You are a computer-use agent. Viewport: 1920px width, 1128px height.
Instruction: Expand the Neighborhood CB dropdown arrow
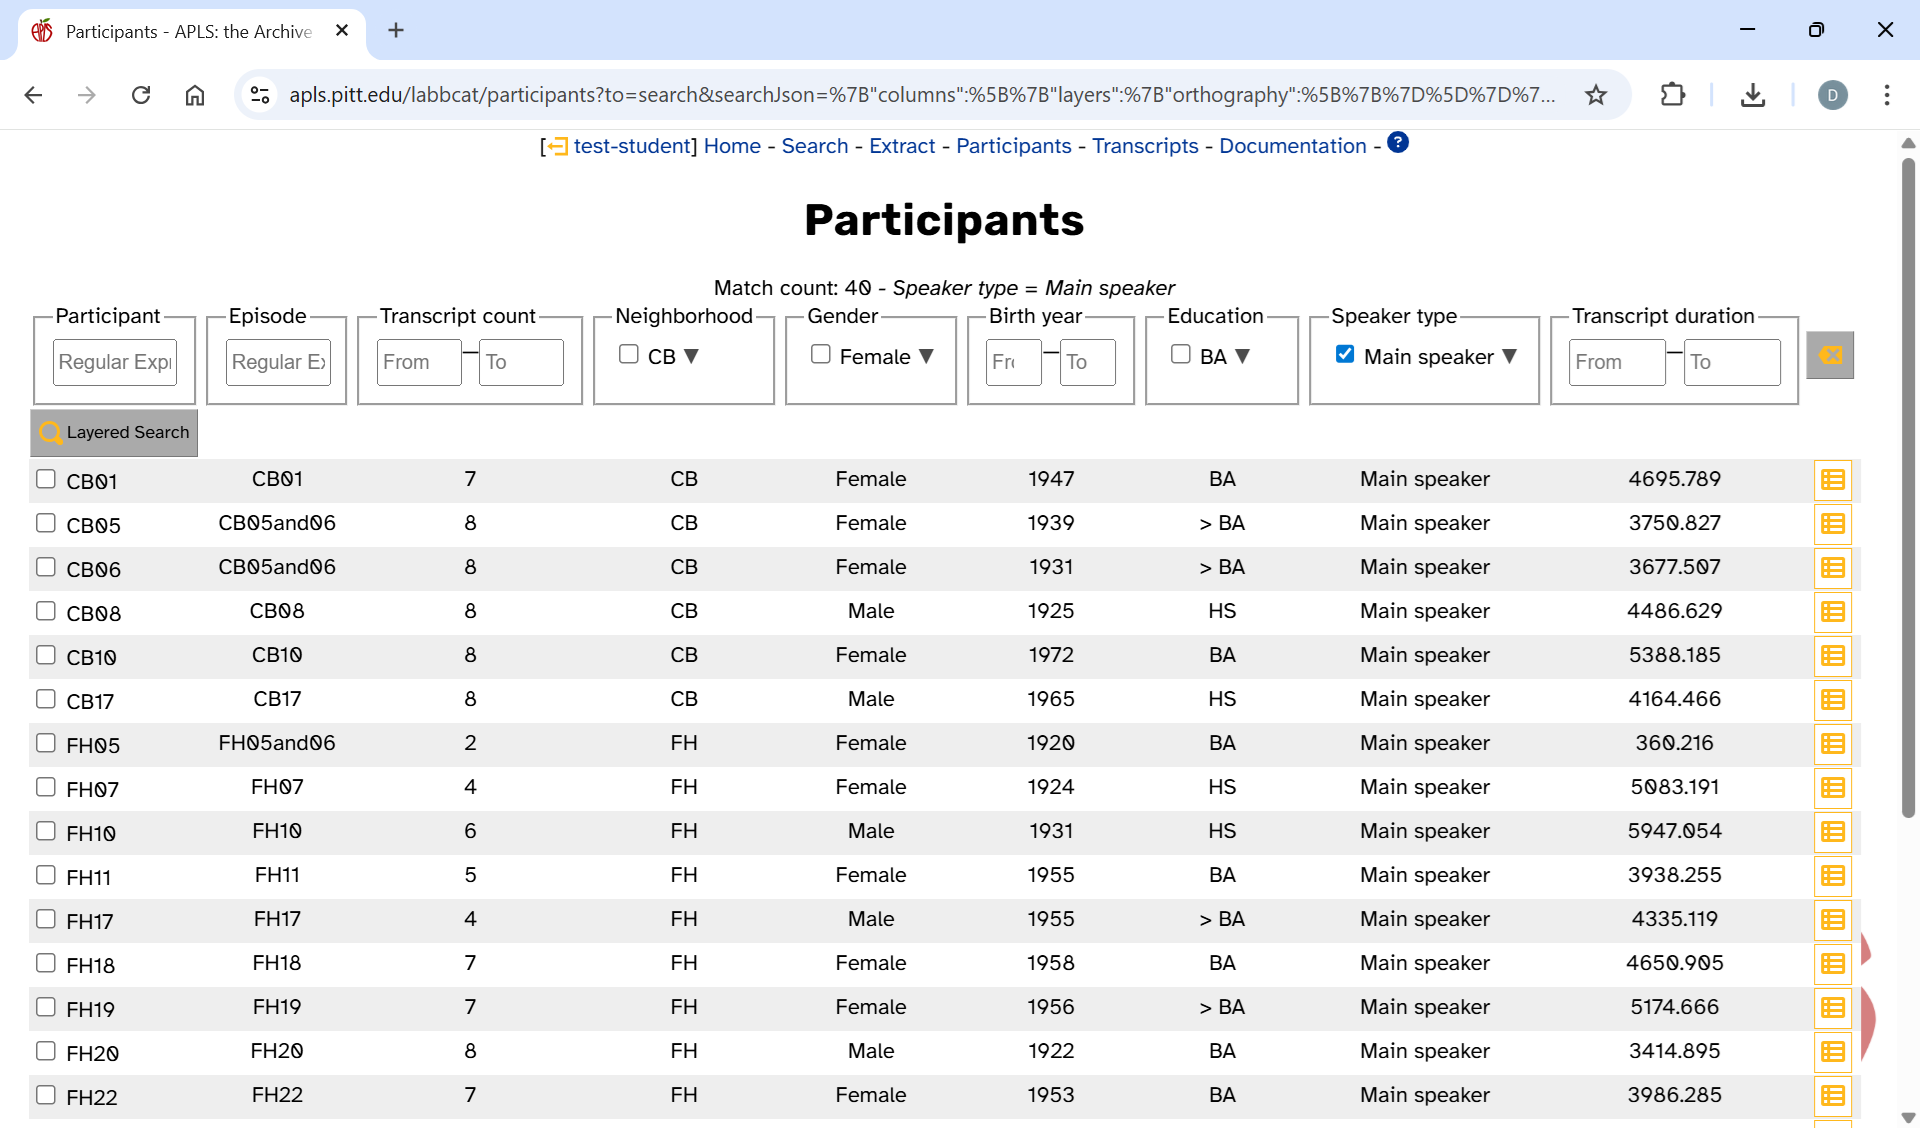point(691,356)
